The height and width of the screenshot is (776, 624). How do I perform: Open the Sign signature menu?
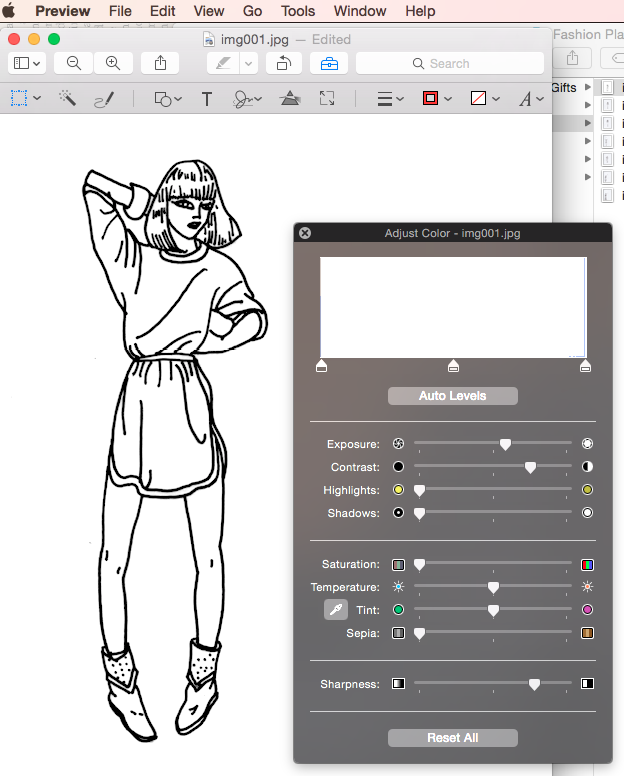[246, 99]
